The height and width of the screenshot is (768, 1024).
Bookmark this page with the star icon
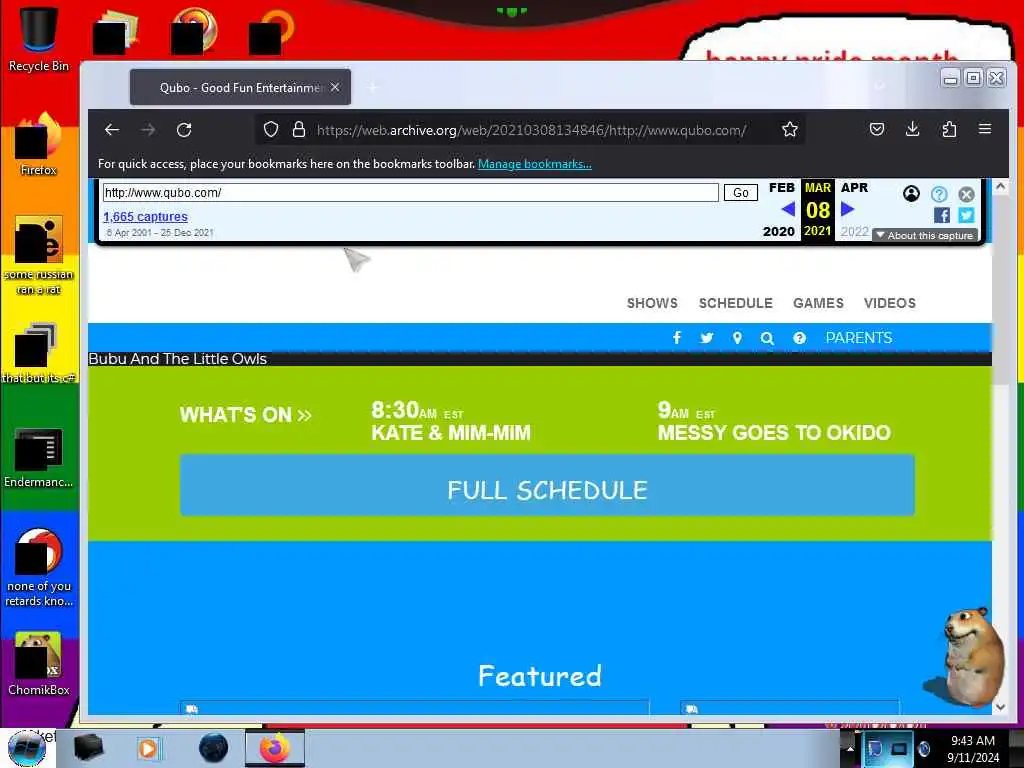[790, 129]
